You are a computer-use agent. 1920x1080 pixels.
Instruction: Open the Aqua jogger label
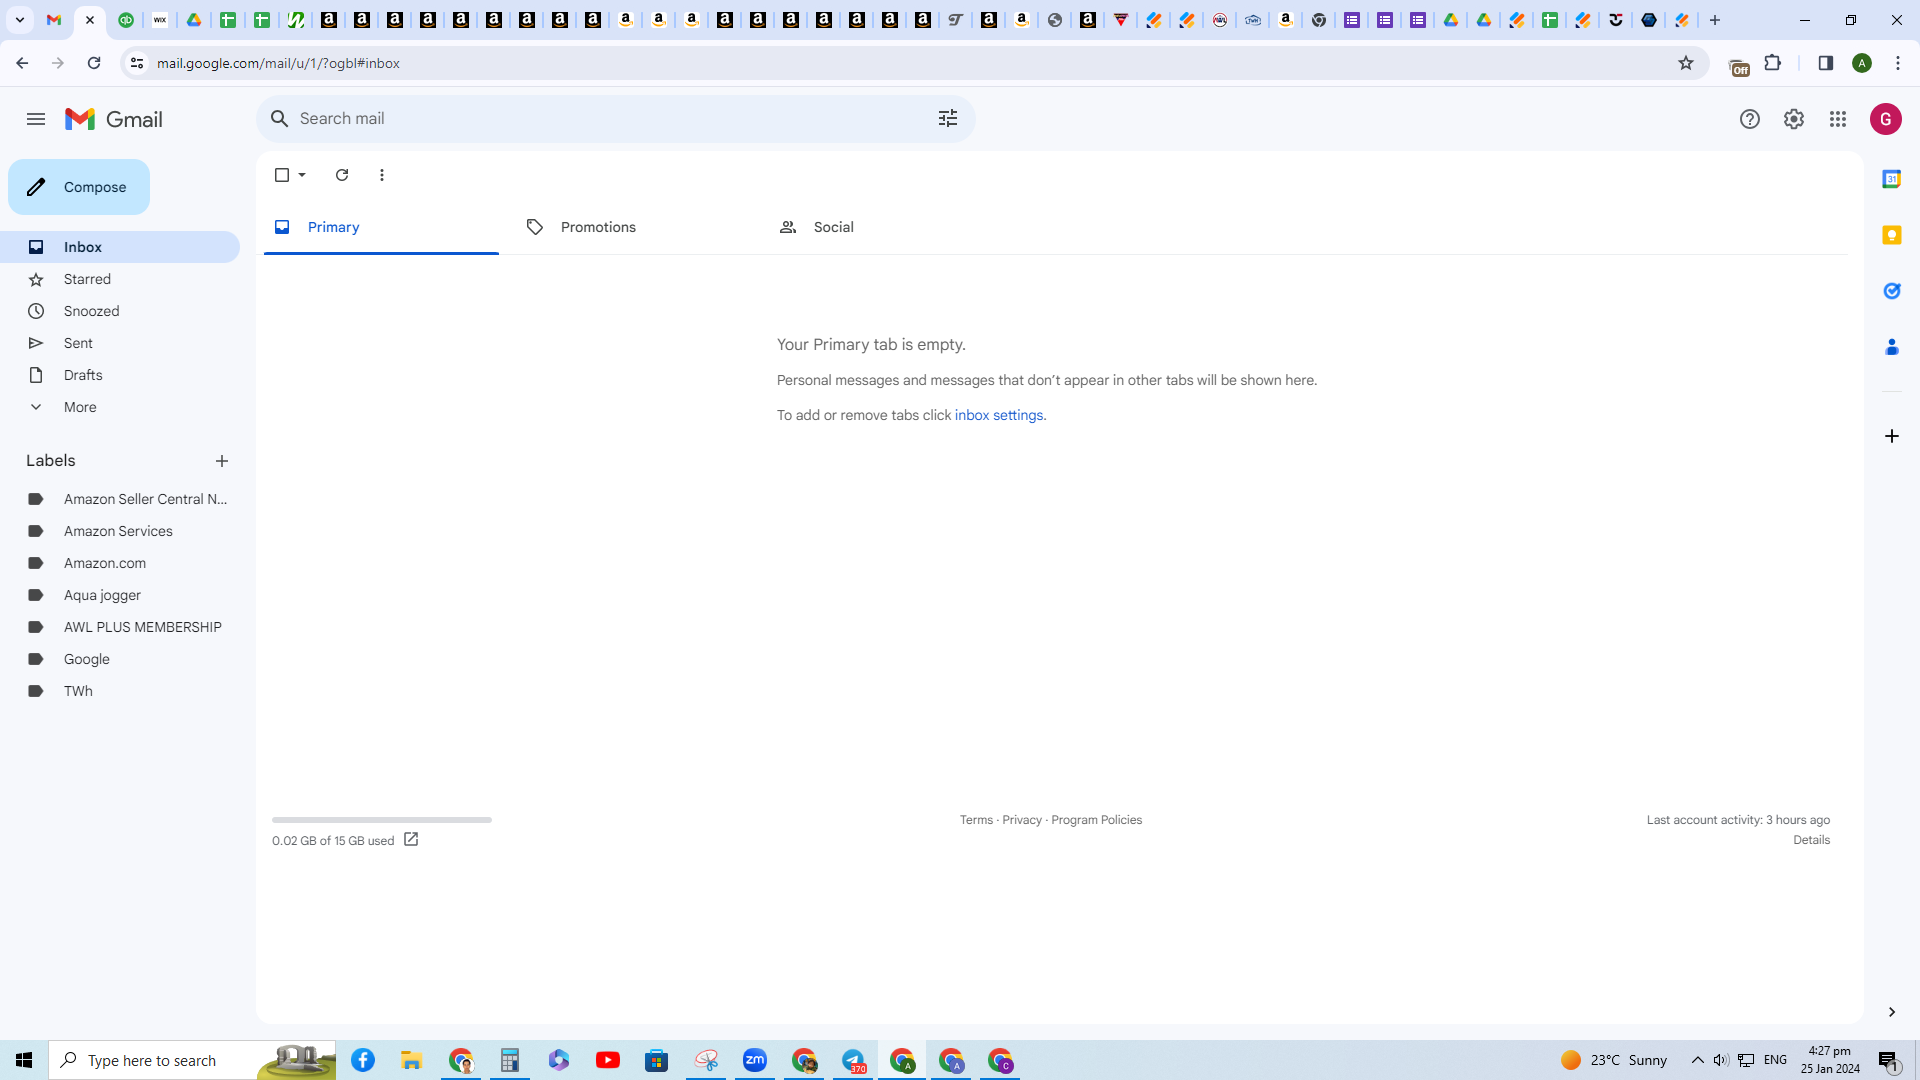(x=120, y=595)
